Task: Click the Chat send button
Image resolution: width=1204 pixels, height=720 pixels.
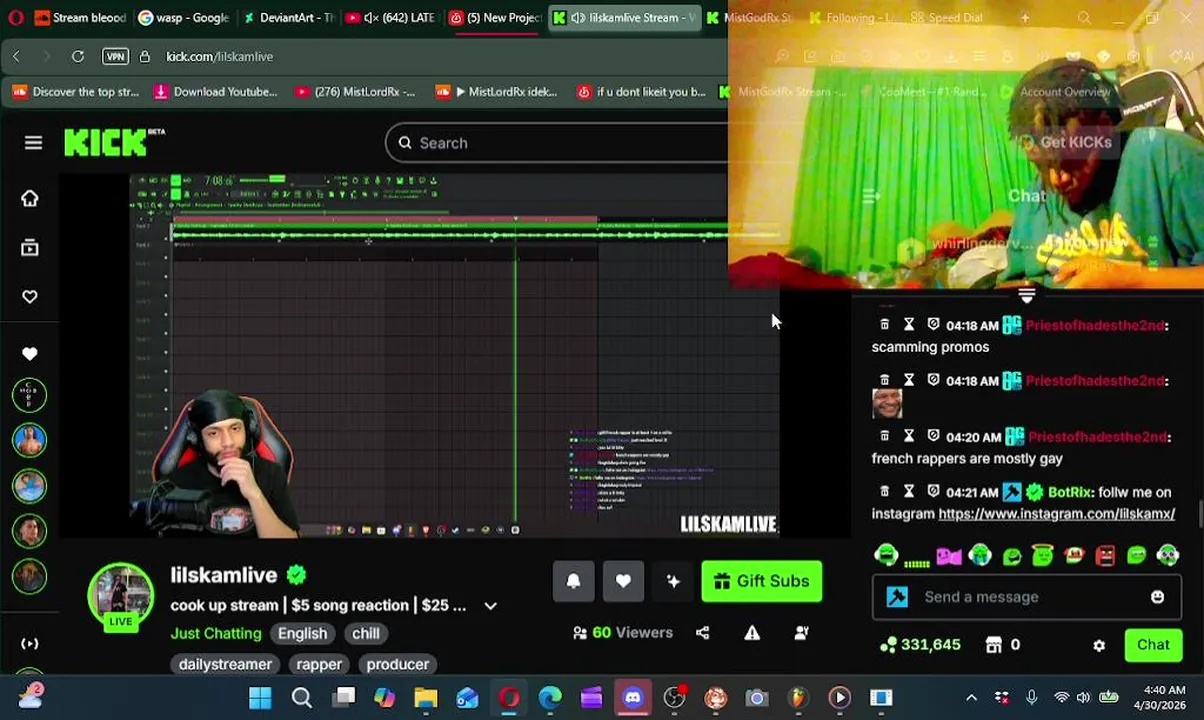Action: [1152, 645]
